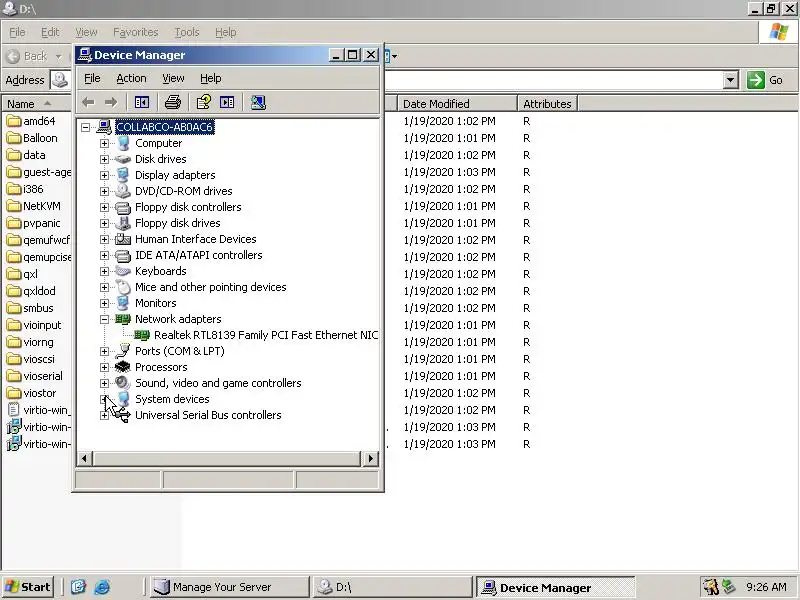This screenshot has width=800, height=600.
Task: Click the Disk drives icon
Action: pos(122,159)
